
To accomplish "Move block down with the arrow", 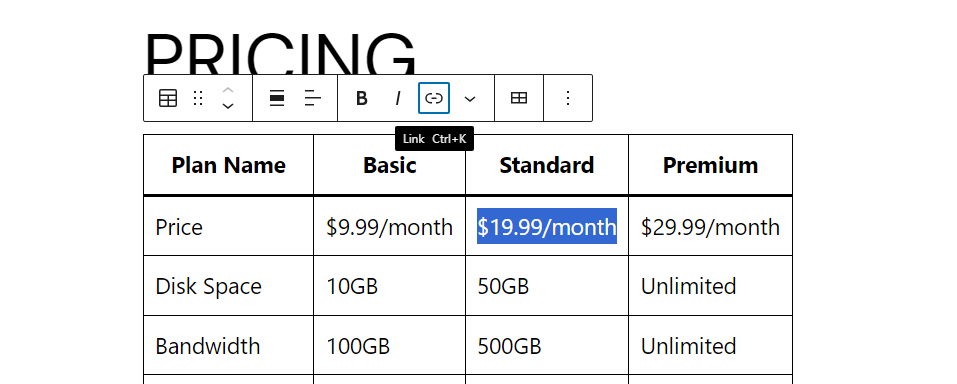I will pyautogui.click(x=228, y=106).
